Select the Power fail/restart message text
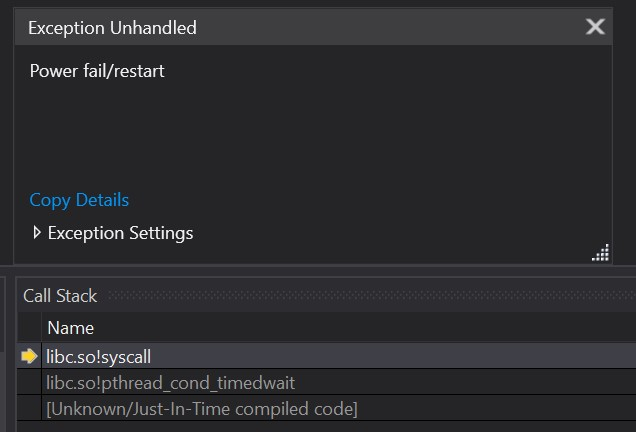The image size is (636, 432). [97, 71]
